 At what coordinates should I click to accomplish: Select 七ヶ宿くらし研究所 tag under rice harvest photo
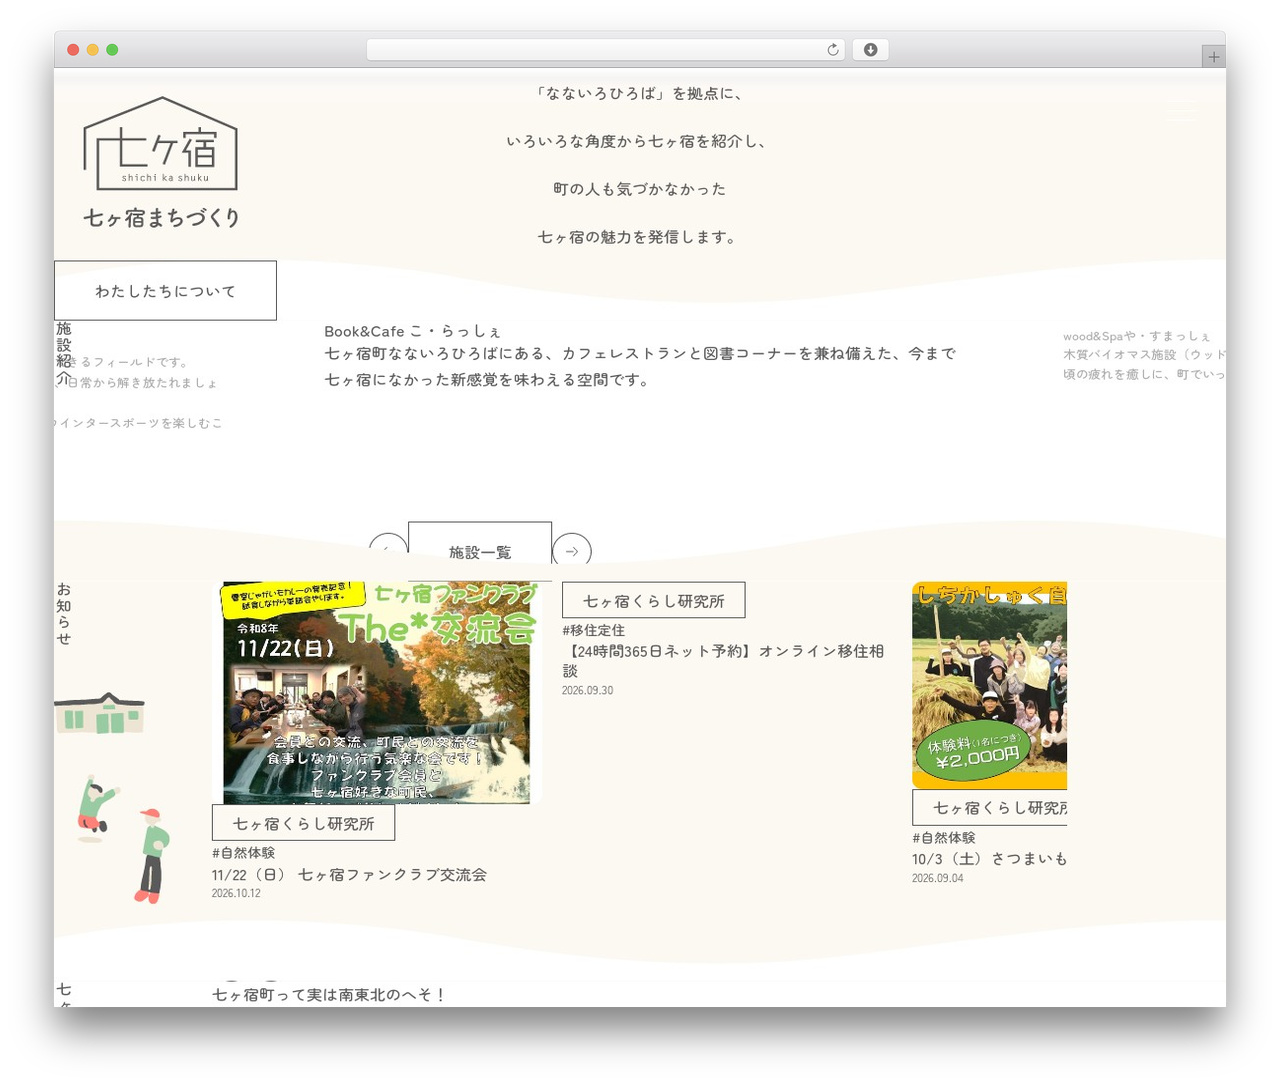tap(990, 807)
